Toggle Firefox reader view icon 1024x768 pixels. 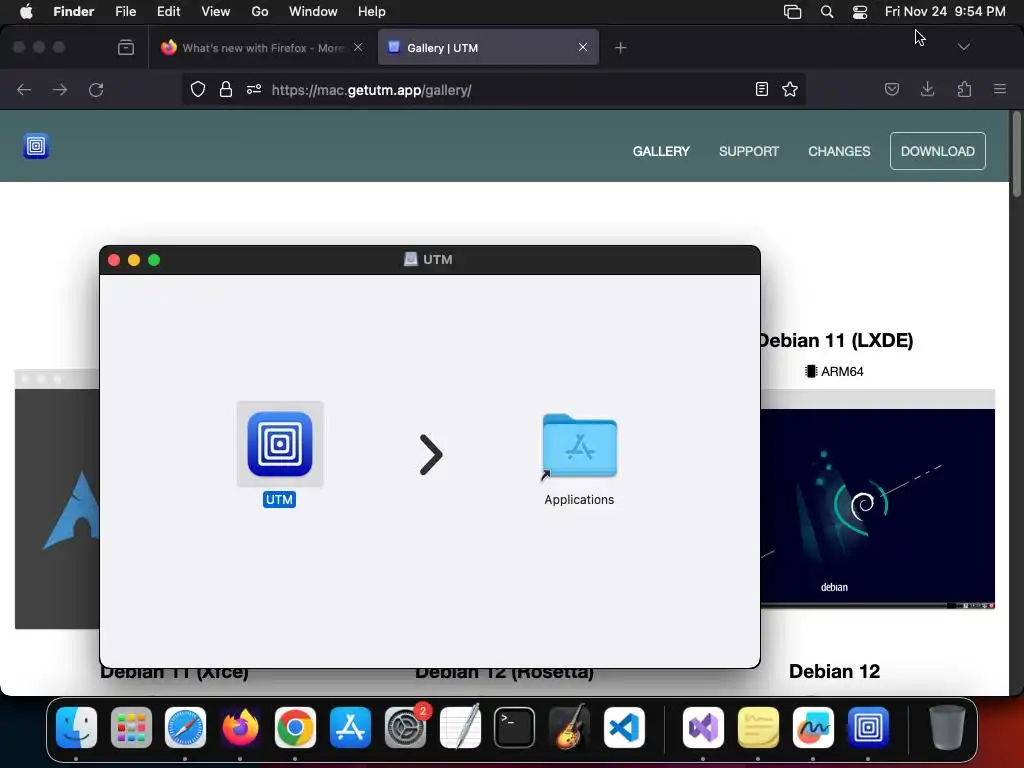(x=761, y=89)
